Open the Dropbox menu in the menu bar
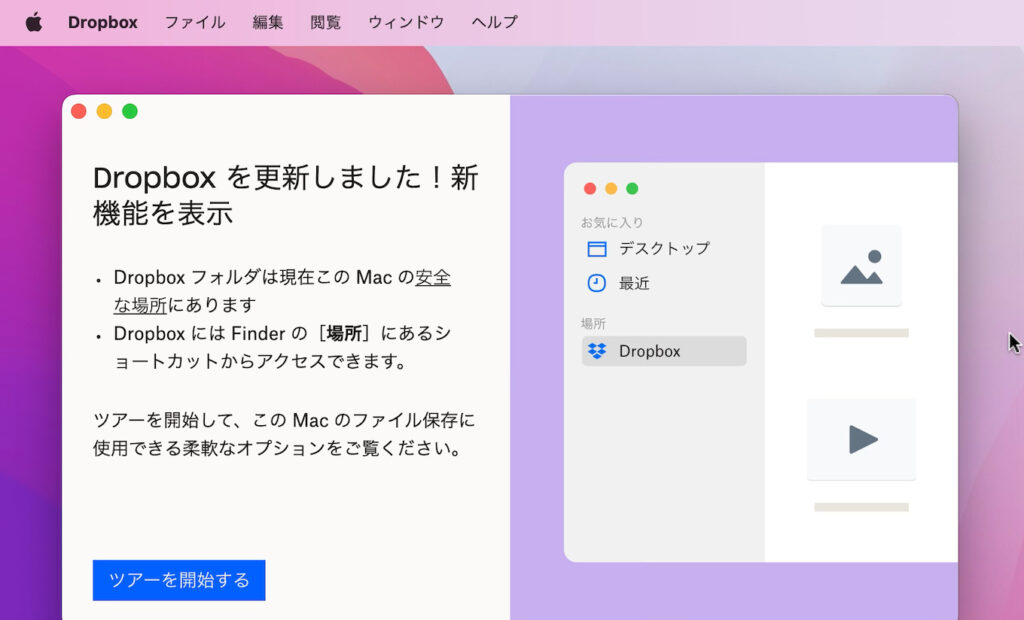The width and height of the screenshot is (1024, 620). coord(102,22)
